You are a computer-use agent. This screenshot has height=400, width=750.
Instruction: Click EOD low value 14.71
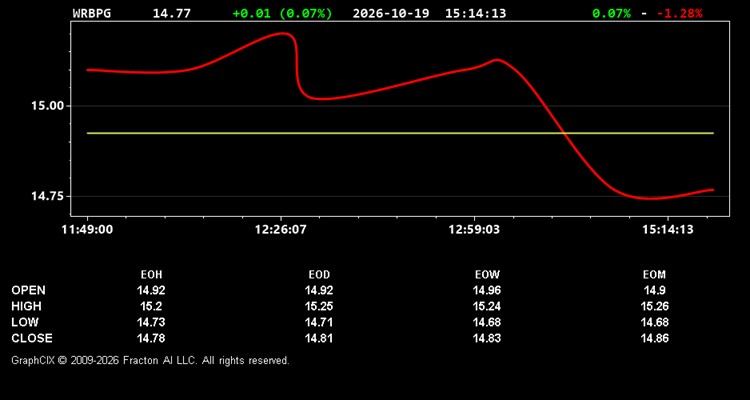(x=319, y=322)
